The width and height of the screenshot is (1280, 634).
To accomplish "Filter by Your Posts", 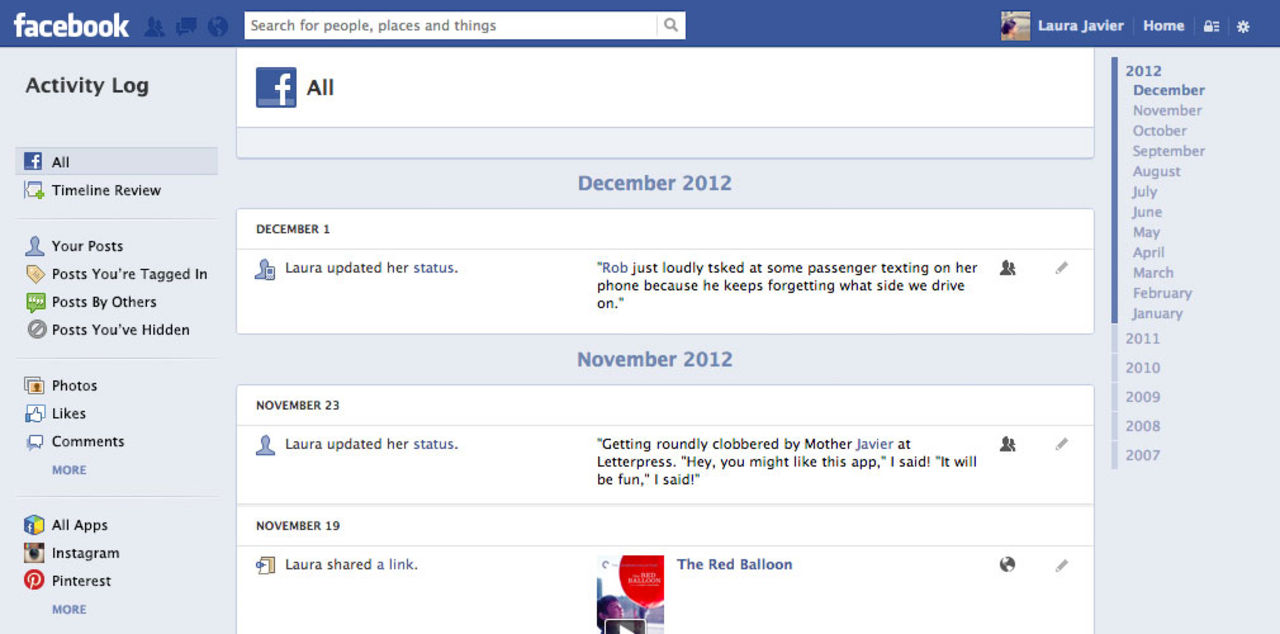I will click(87, 246).
